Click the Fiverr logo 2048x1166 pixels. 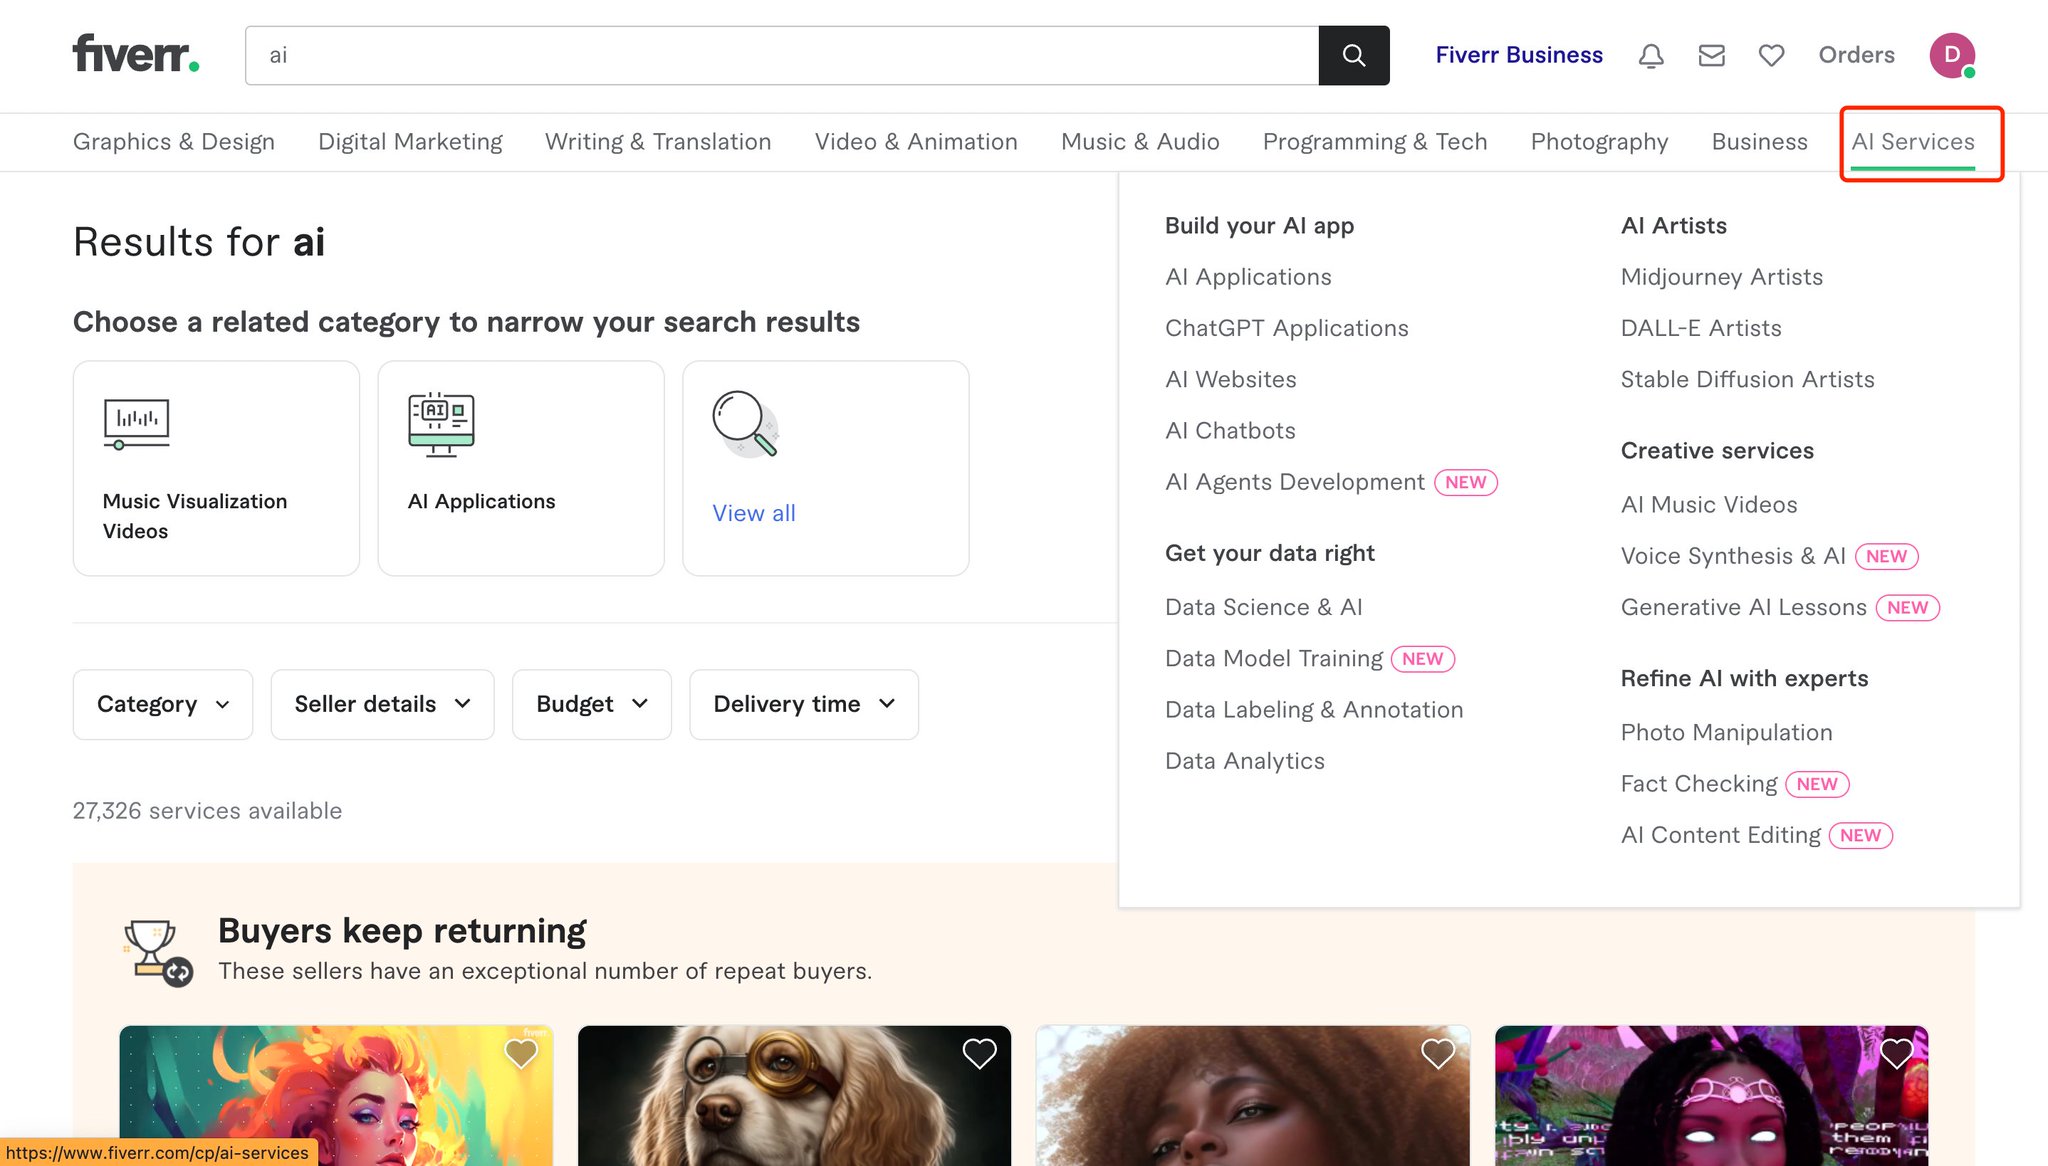pyautogui.click(x=136, y=54)
